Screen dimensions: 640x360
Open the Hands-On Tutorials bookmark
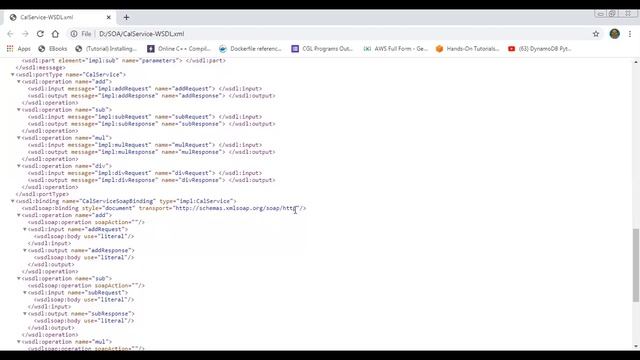click(467, 49)
